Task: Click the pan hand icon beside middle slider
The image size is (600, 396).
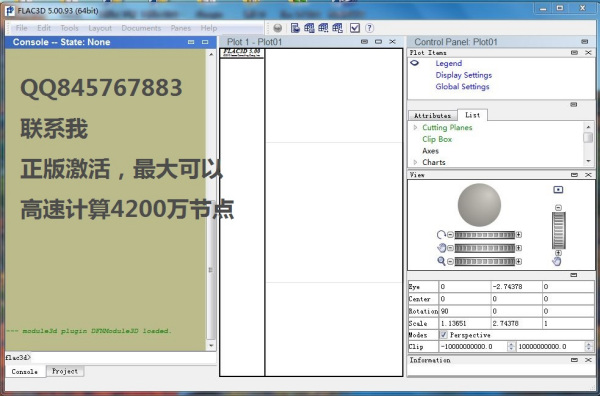Action: (441, 248)
